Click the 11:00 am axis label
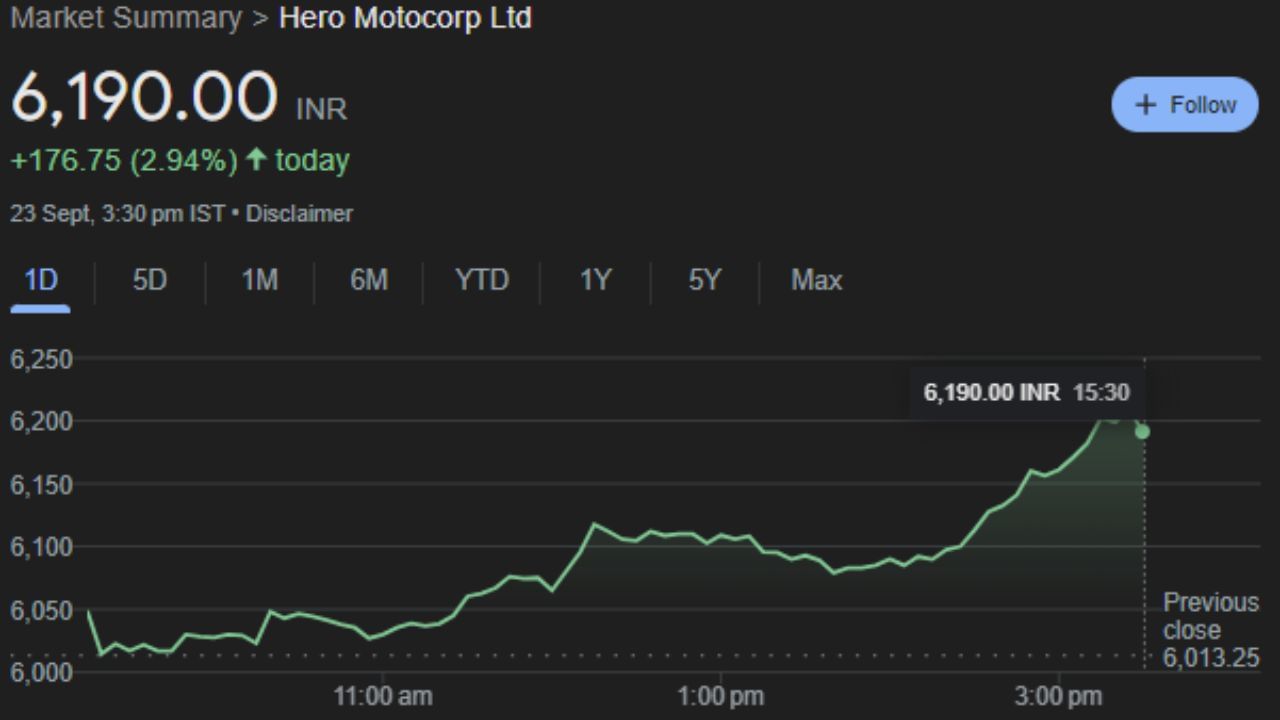 pyautogui.click(x=383, y=696)
